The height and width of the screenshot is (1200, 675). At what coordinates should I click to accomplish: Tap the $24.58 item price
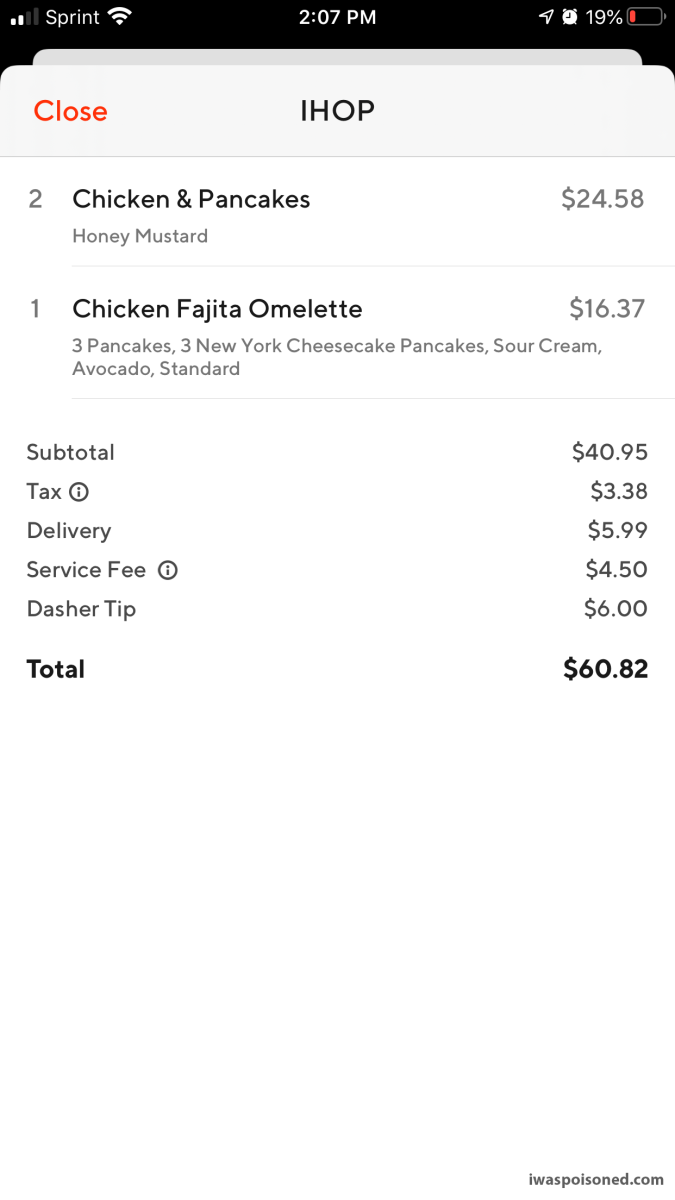click(x=602, y=199)
